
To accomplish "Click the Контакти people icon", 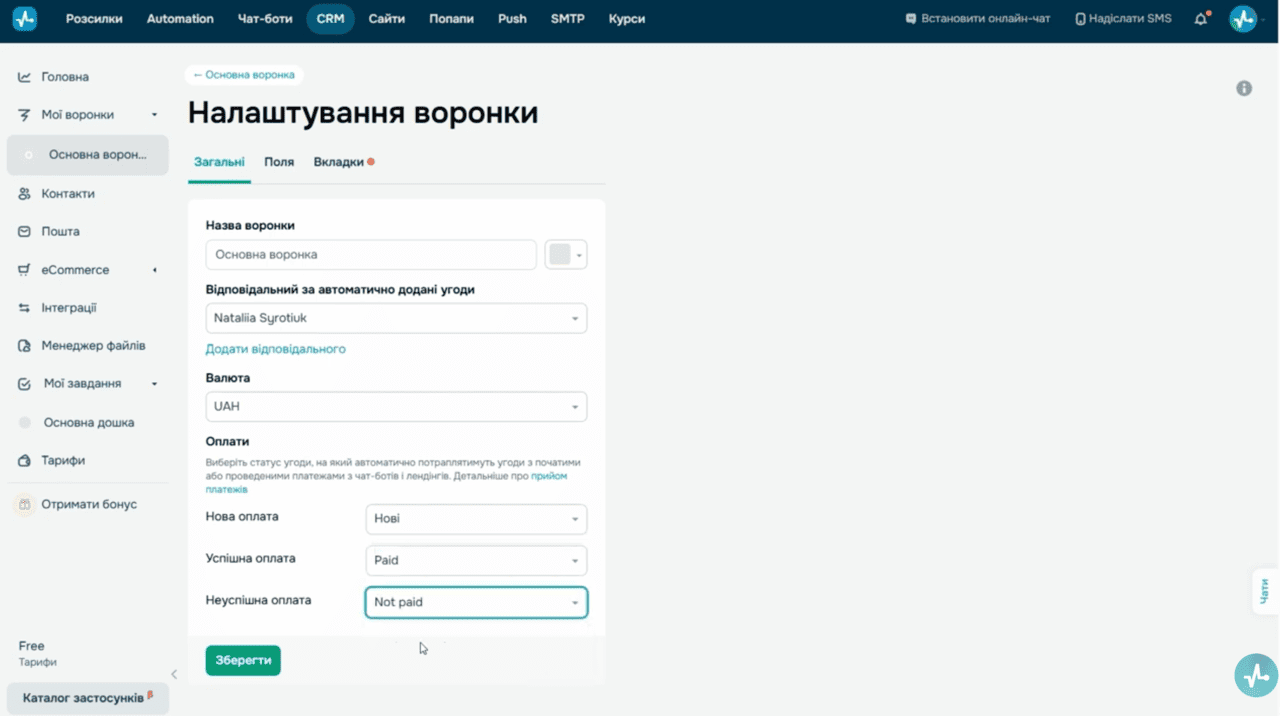I will pyautogui.click(x=25, y=194).
